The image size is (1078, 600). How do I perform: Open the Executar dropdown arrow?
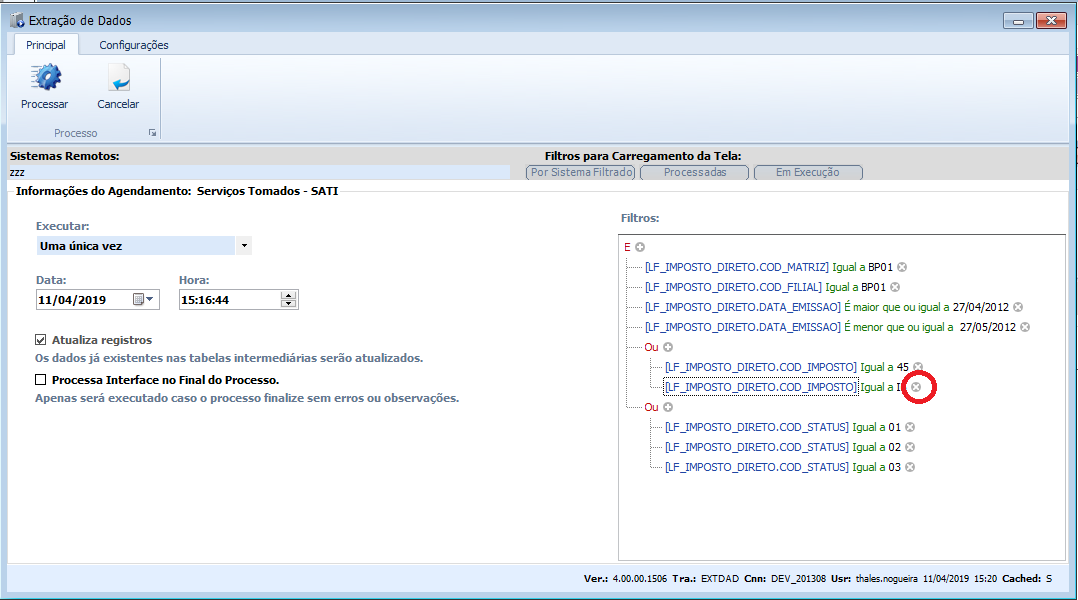[x=244, y=245]
